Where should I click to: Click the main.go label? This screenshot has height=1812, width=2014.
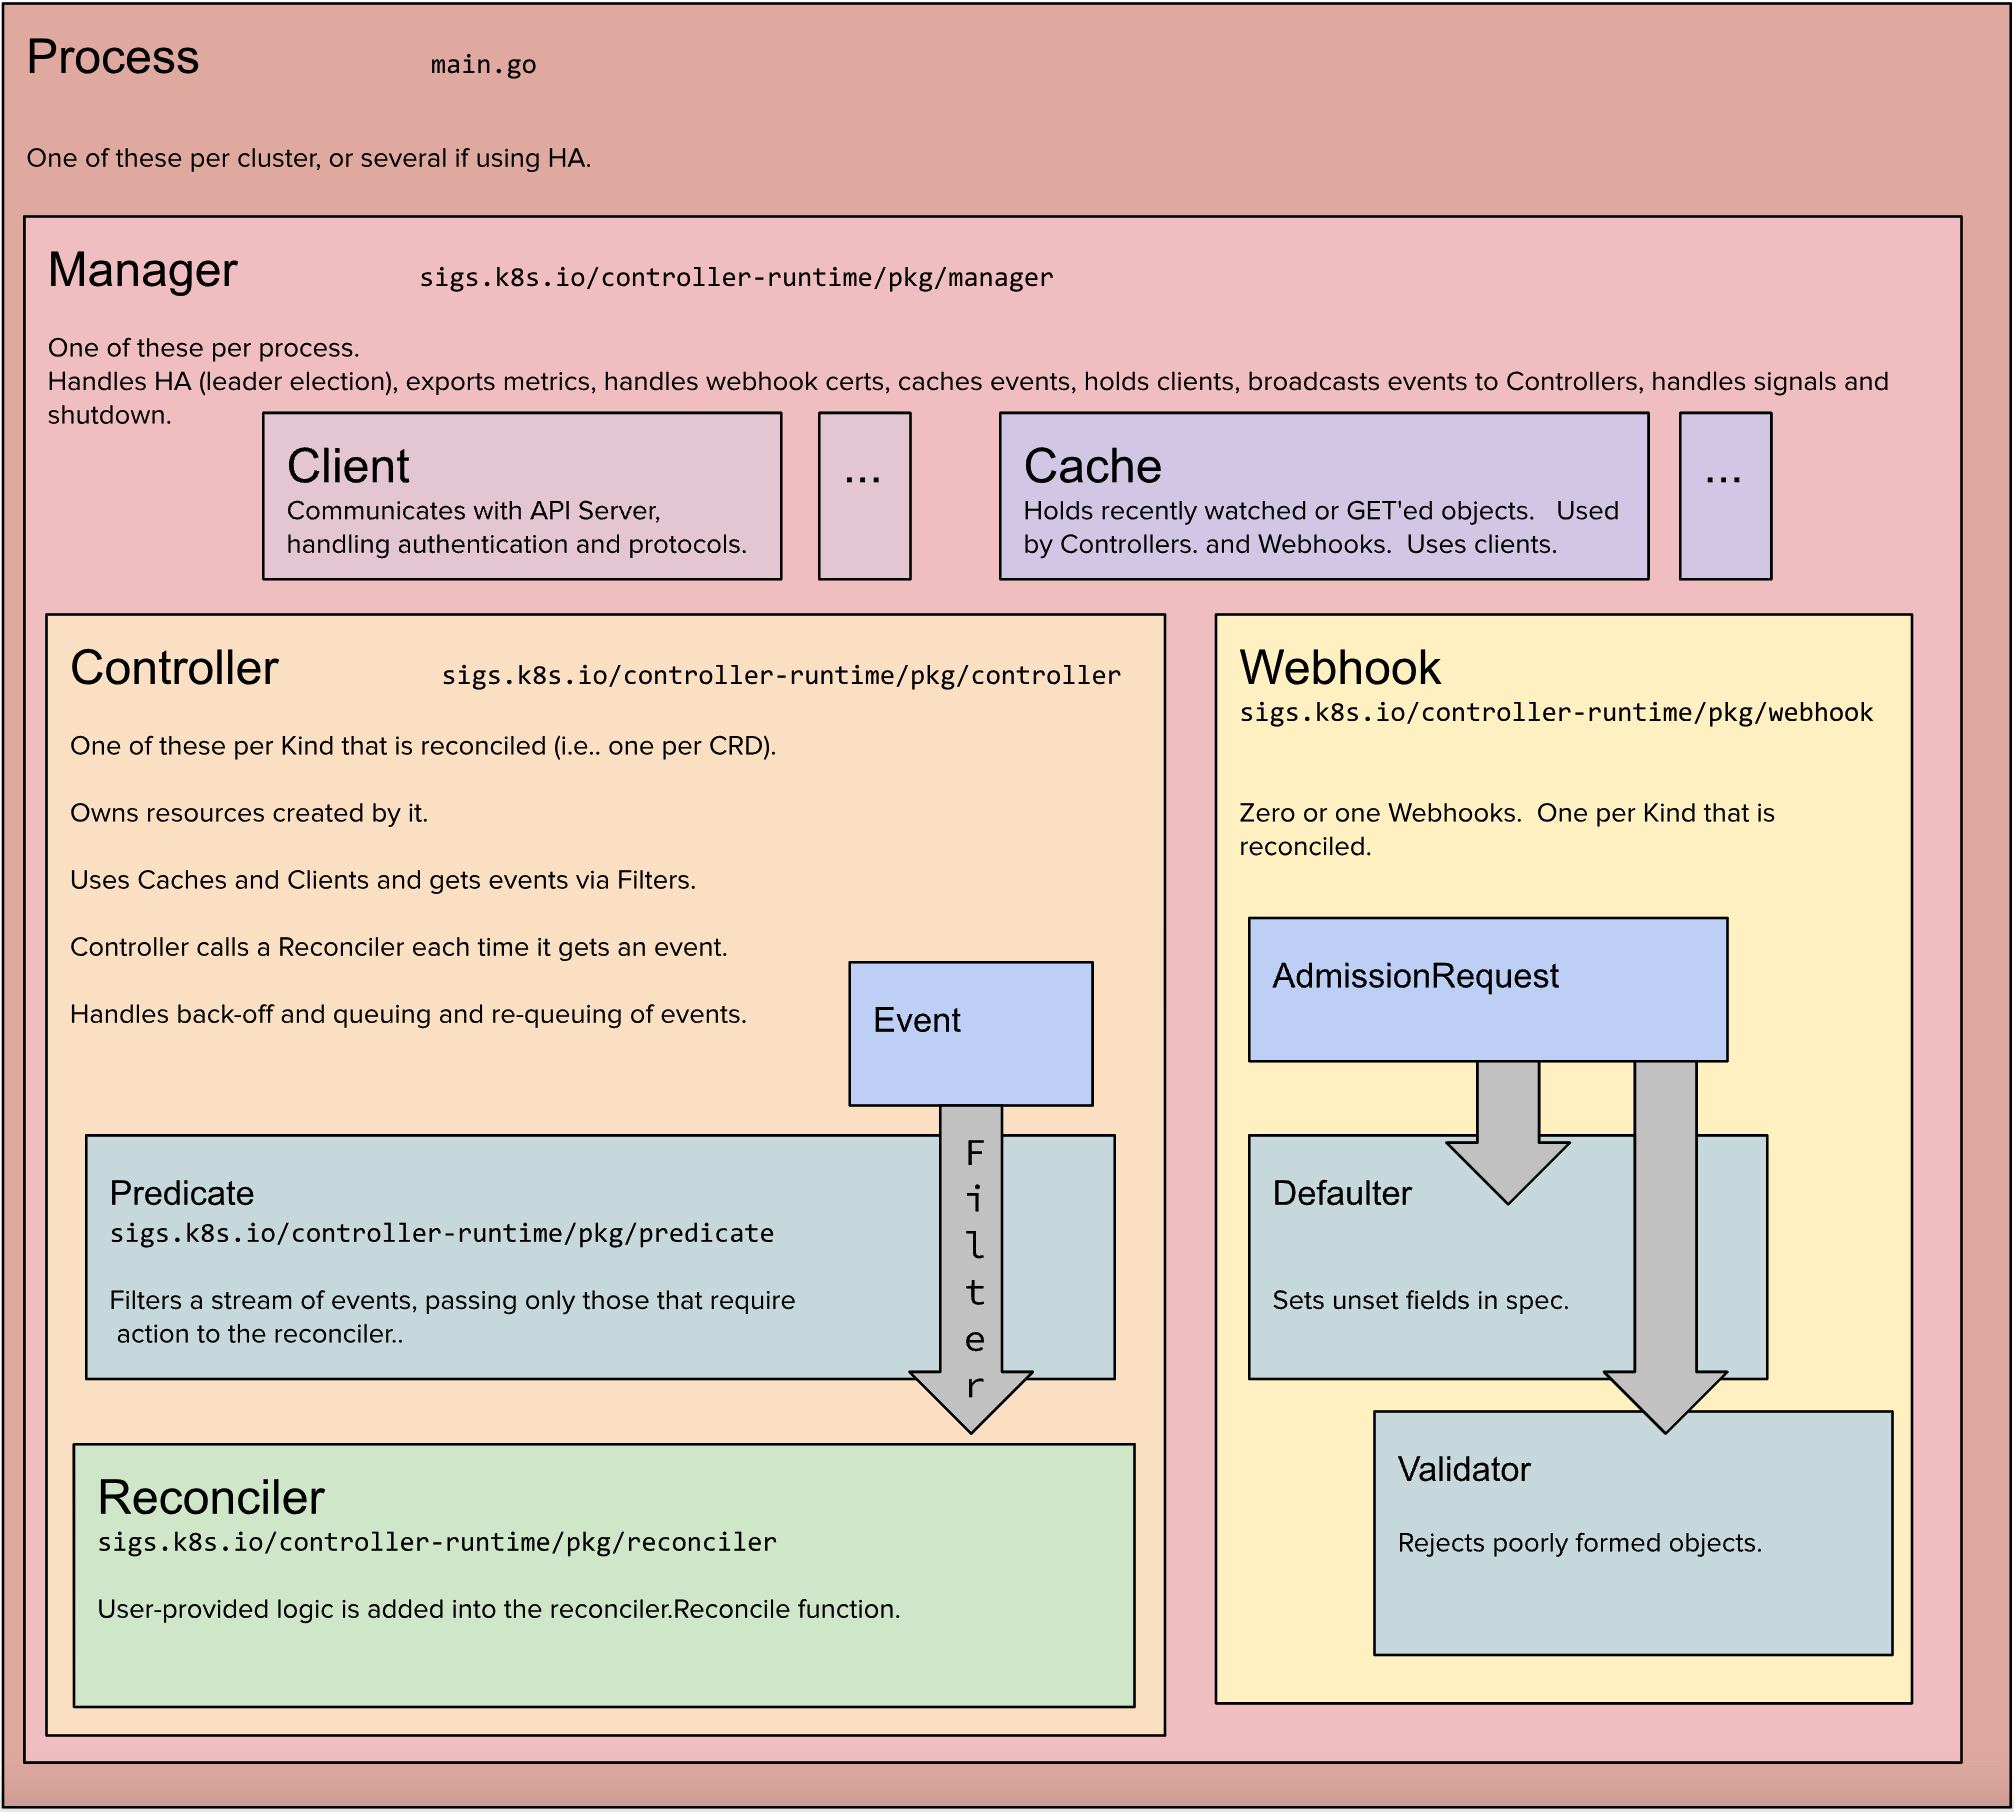[483, 65]
